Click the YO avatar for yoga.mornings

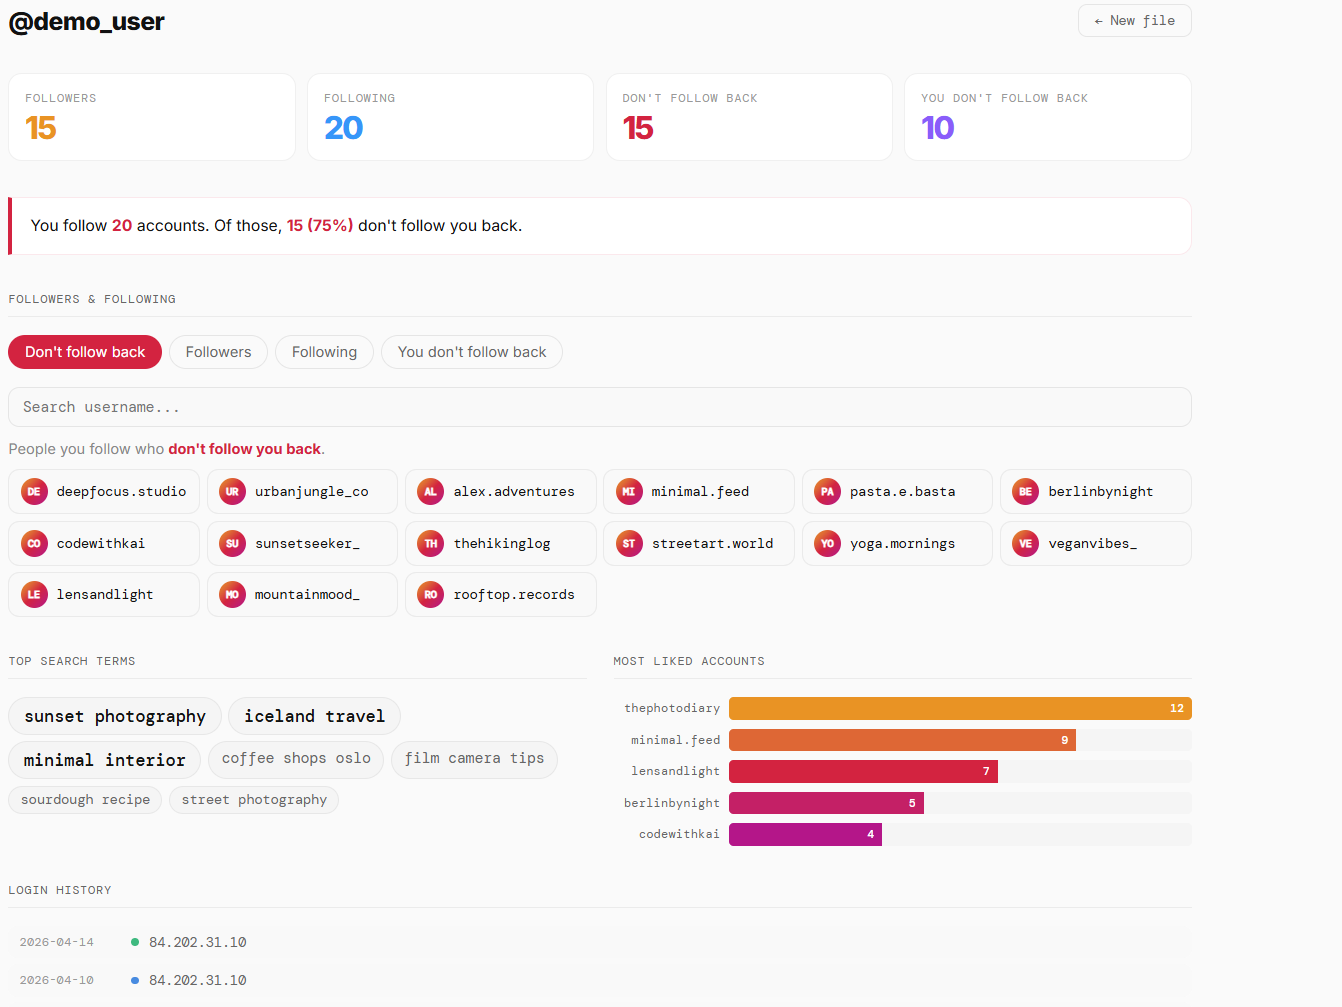coord(827,543)
